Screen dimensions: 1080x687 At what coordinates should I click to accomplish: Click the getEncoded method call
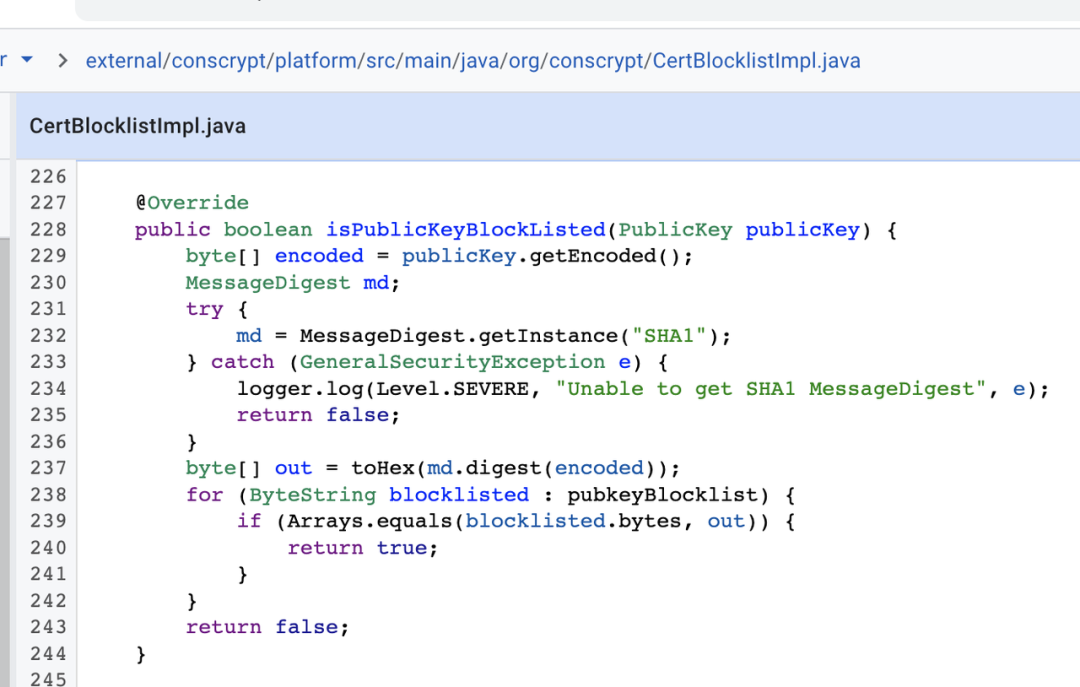pyautogui.click(x=593, y=256)
